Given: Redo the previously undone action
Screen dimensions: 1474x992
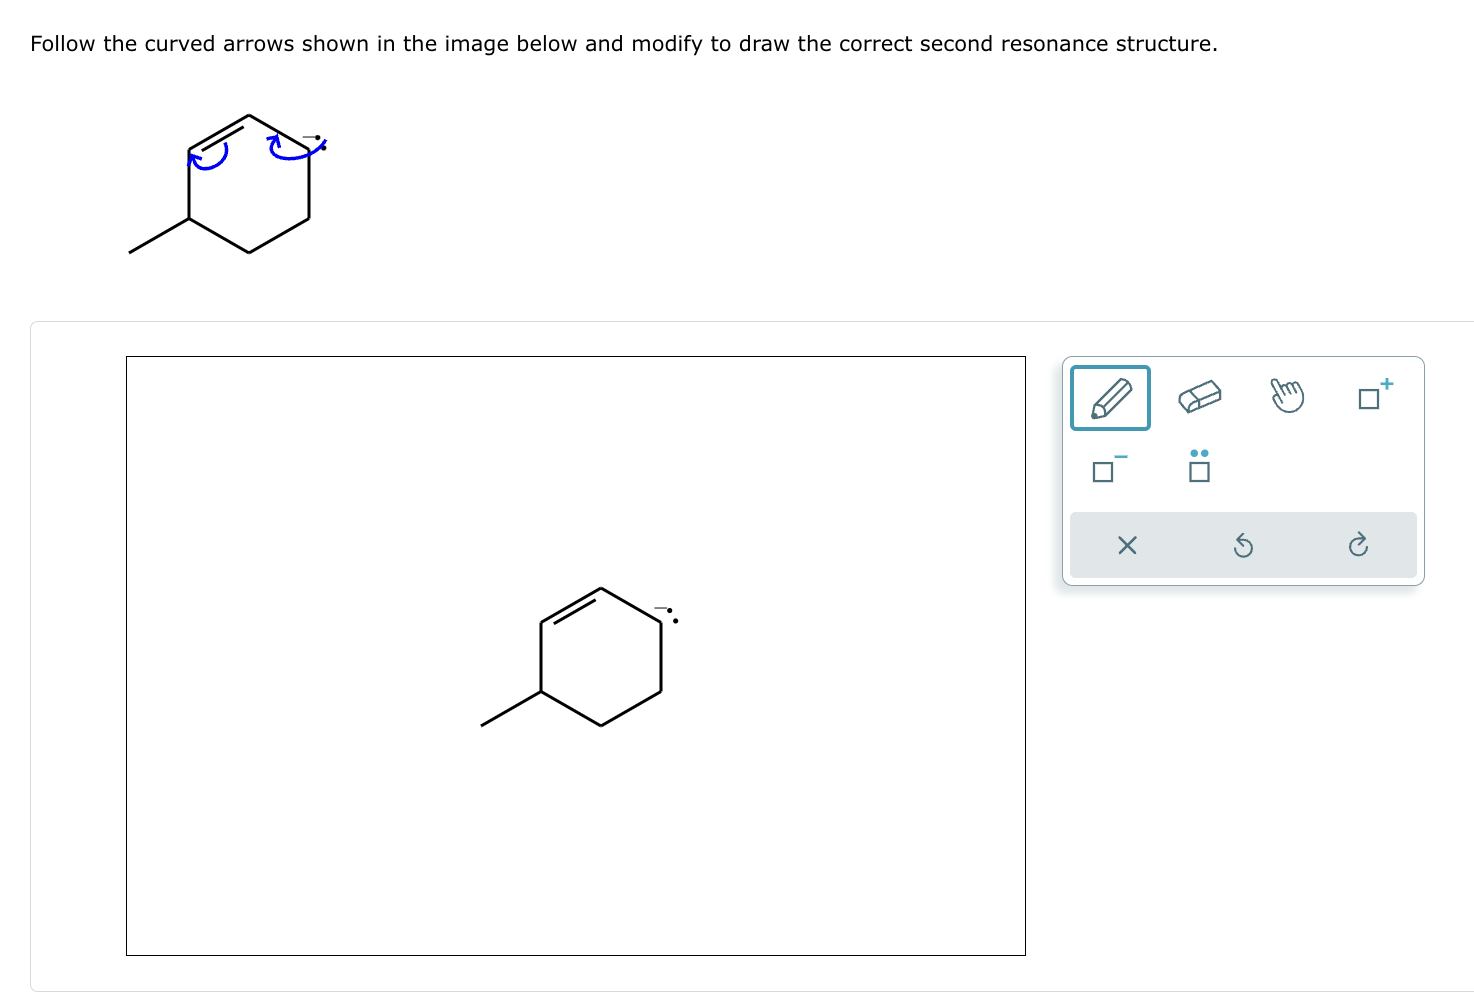Looking at the screenshot, I should 1358,545.
